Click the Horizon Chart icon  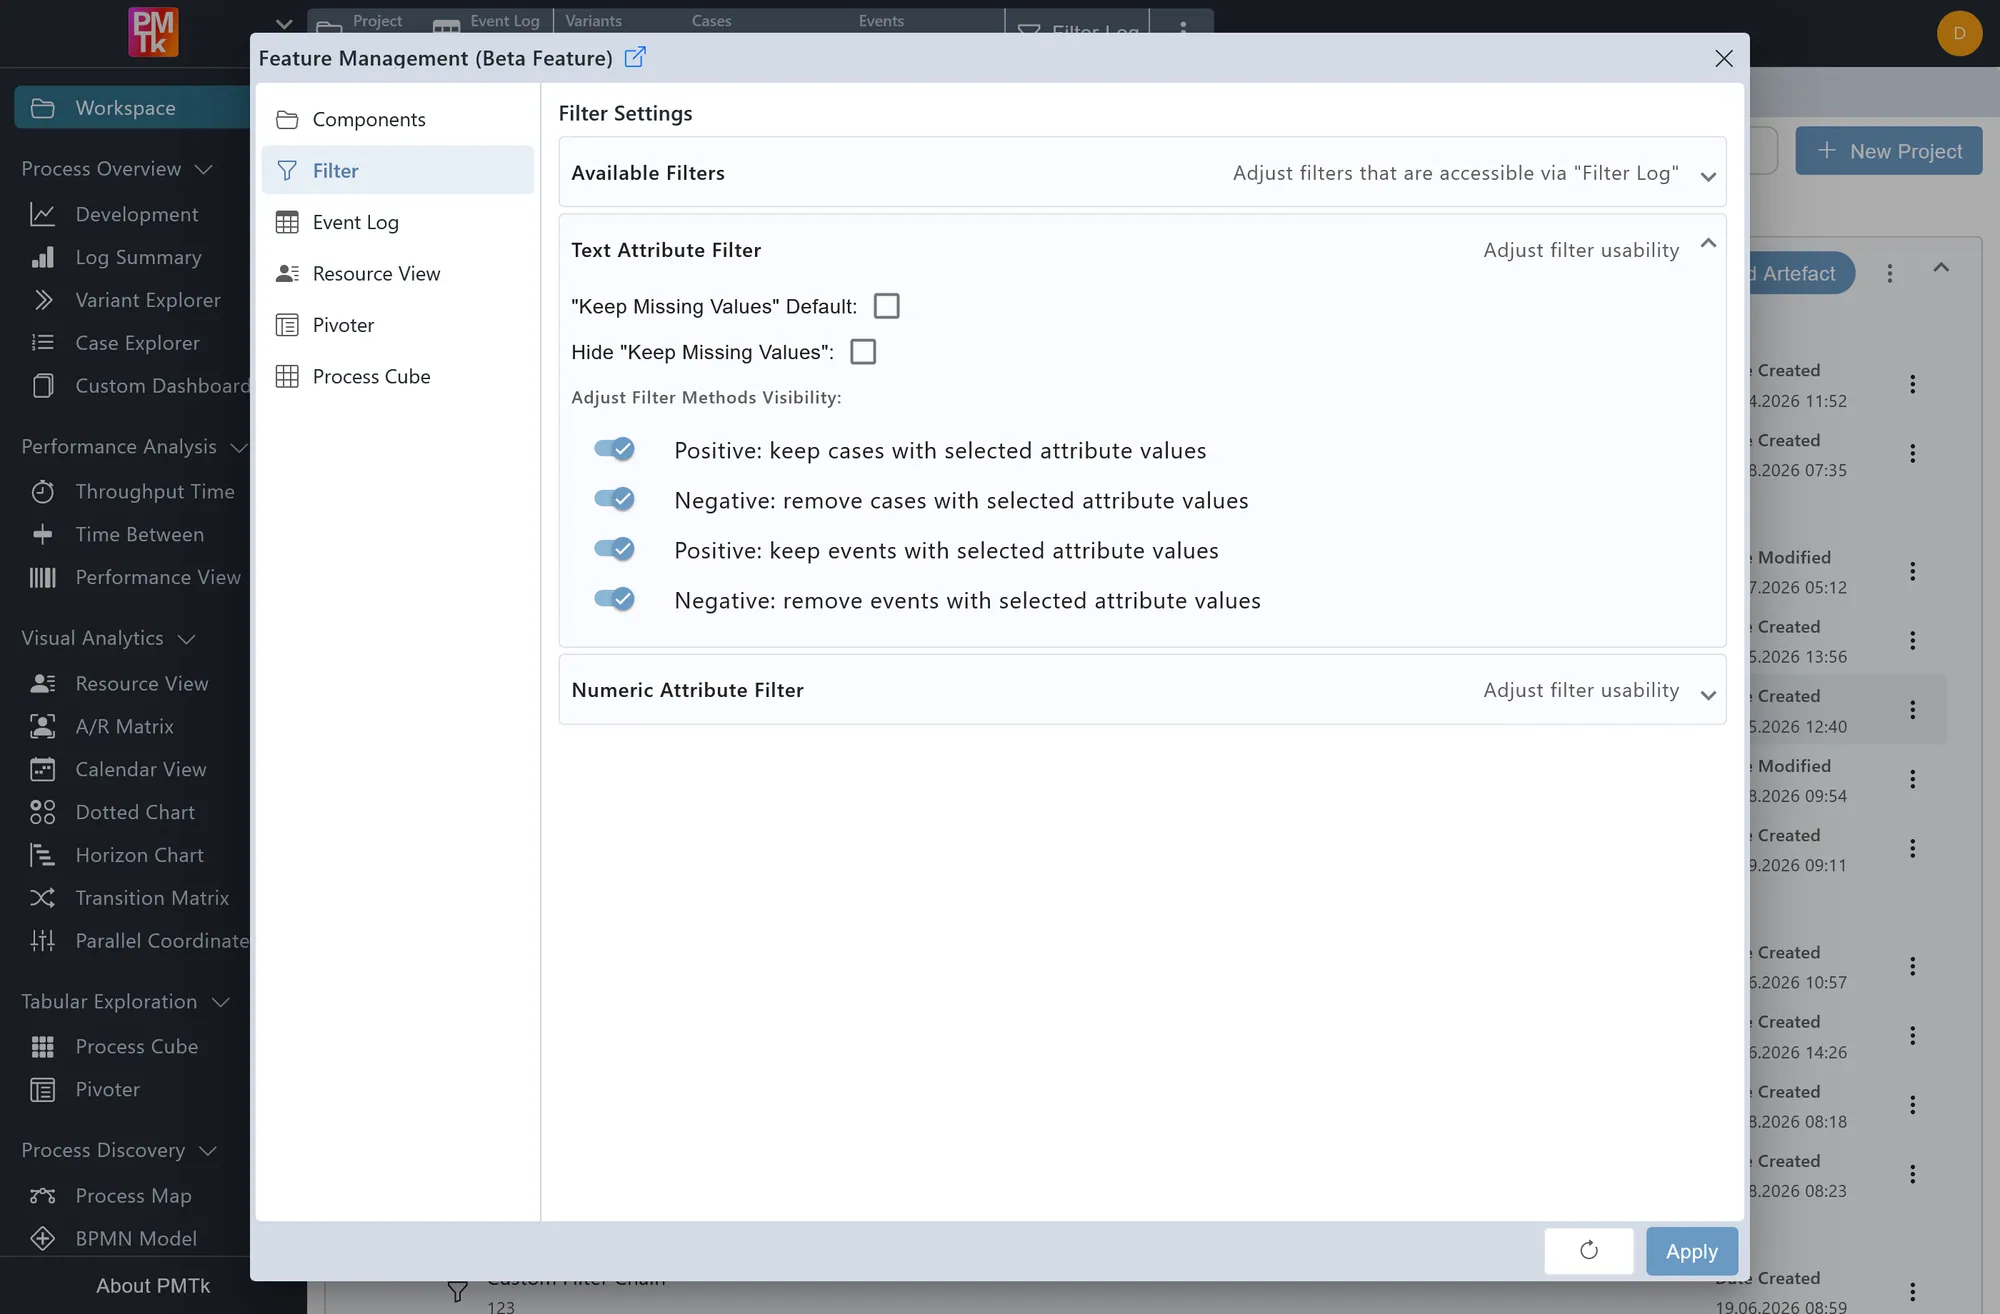tap(42, 855)
